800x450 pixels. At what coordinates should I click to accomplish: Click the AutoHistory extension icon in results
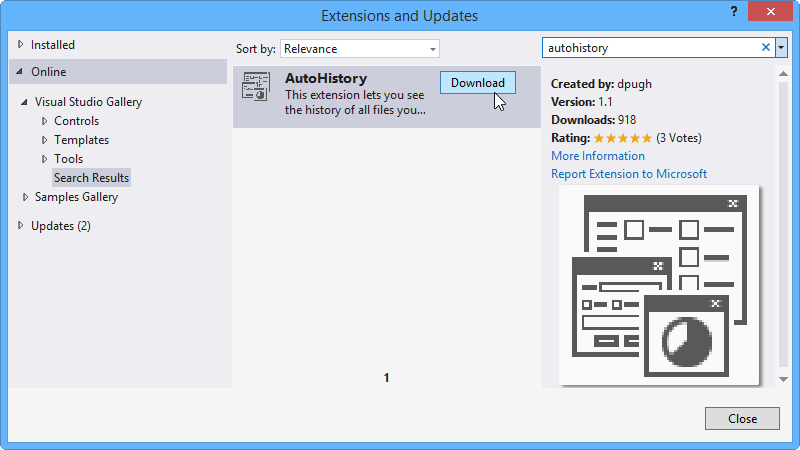click(x=255, y=88)
